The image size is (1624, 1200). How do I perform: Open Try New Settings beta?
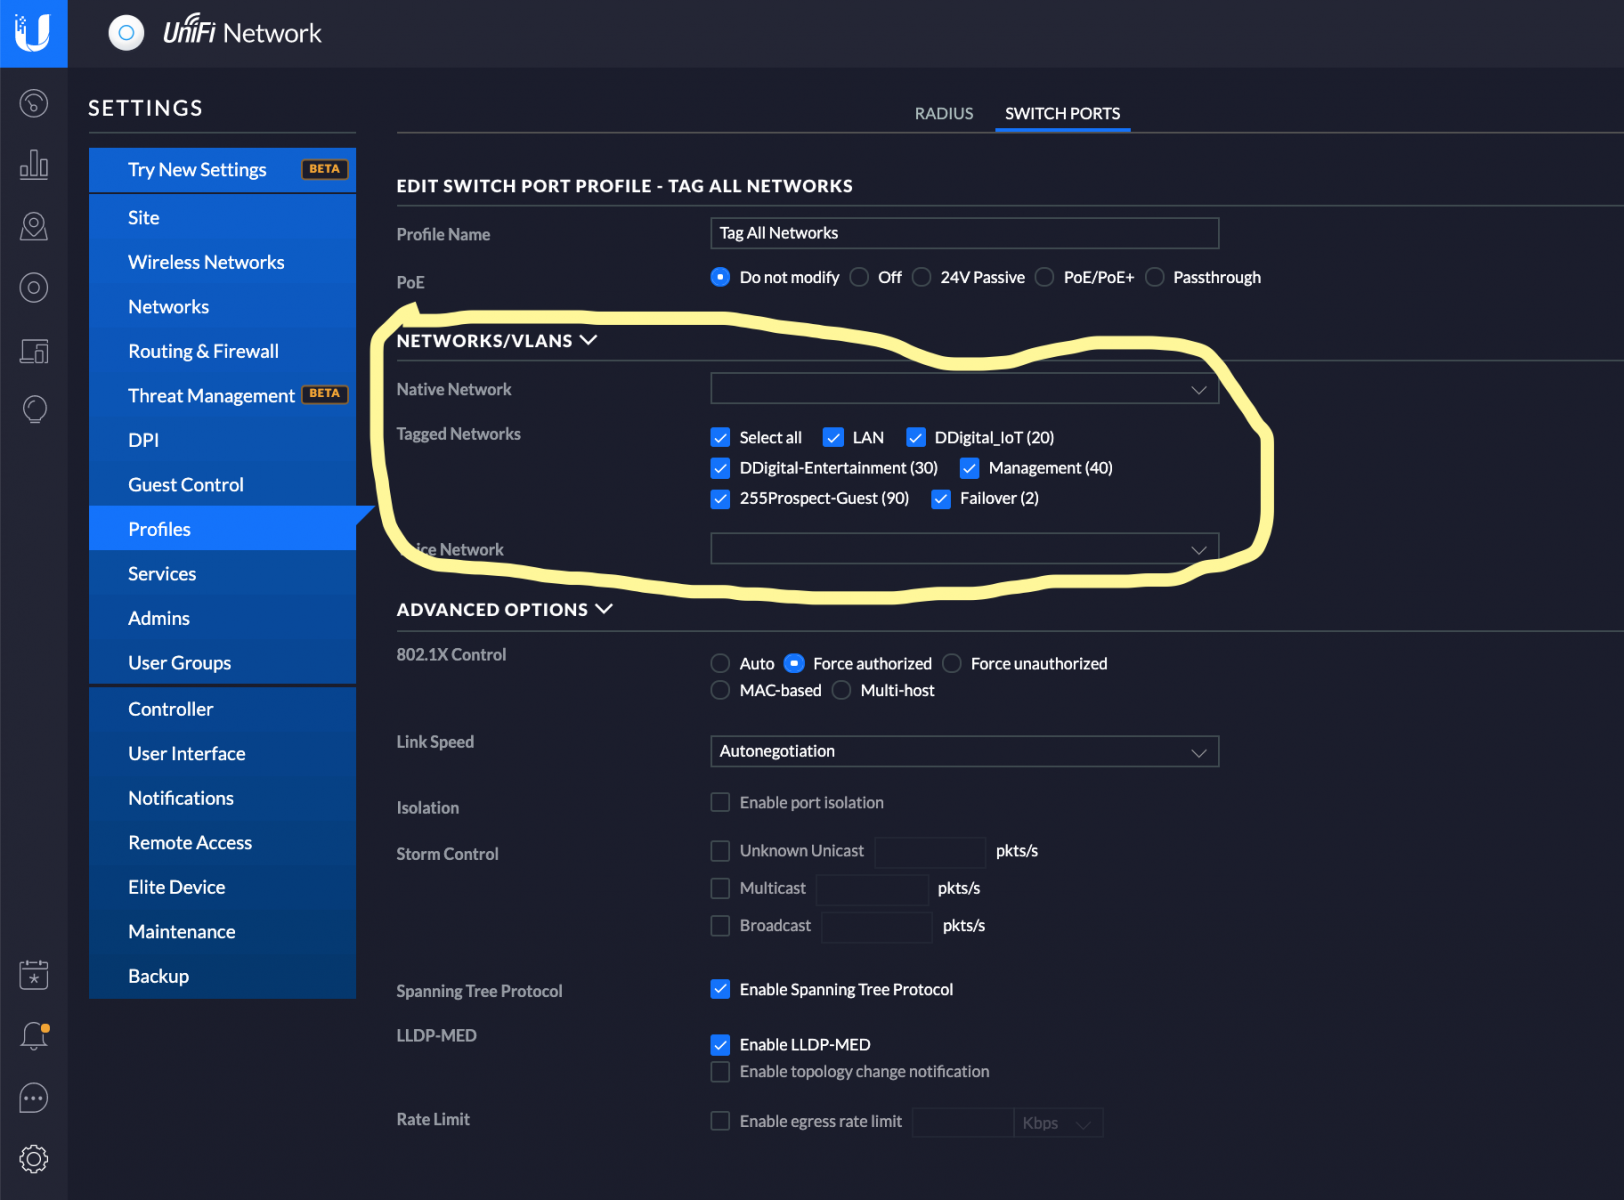click(x=222, y=170)
